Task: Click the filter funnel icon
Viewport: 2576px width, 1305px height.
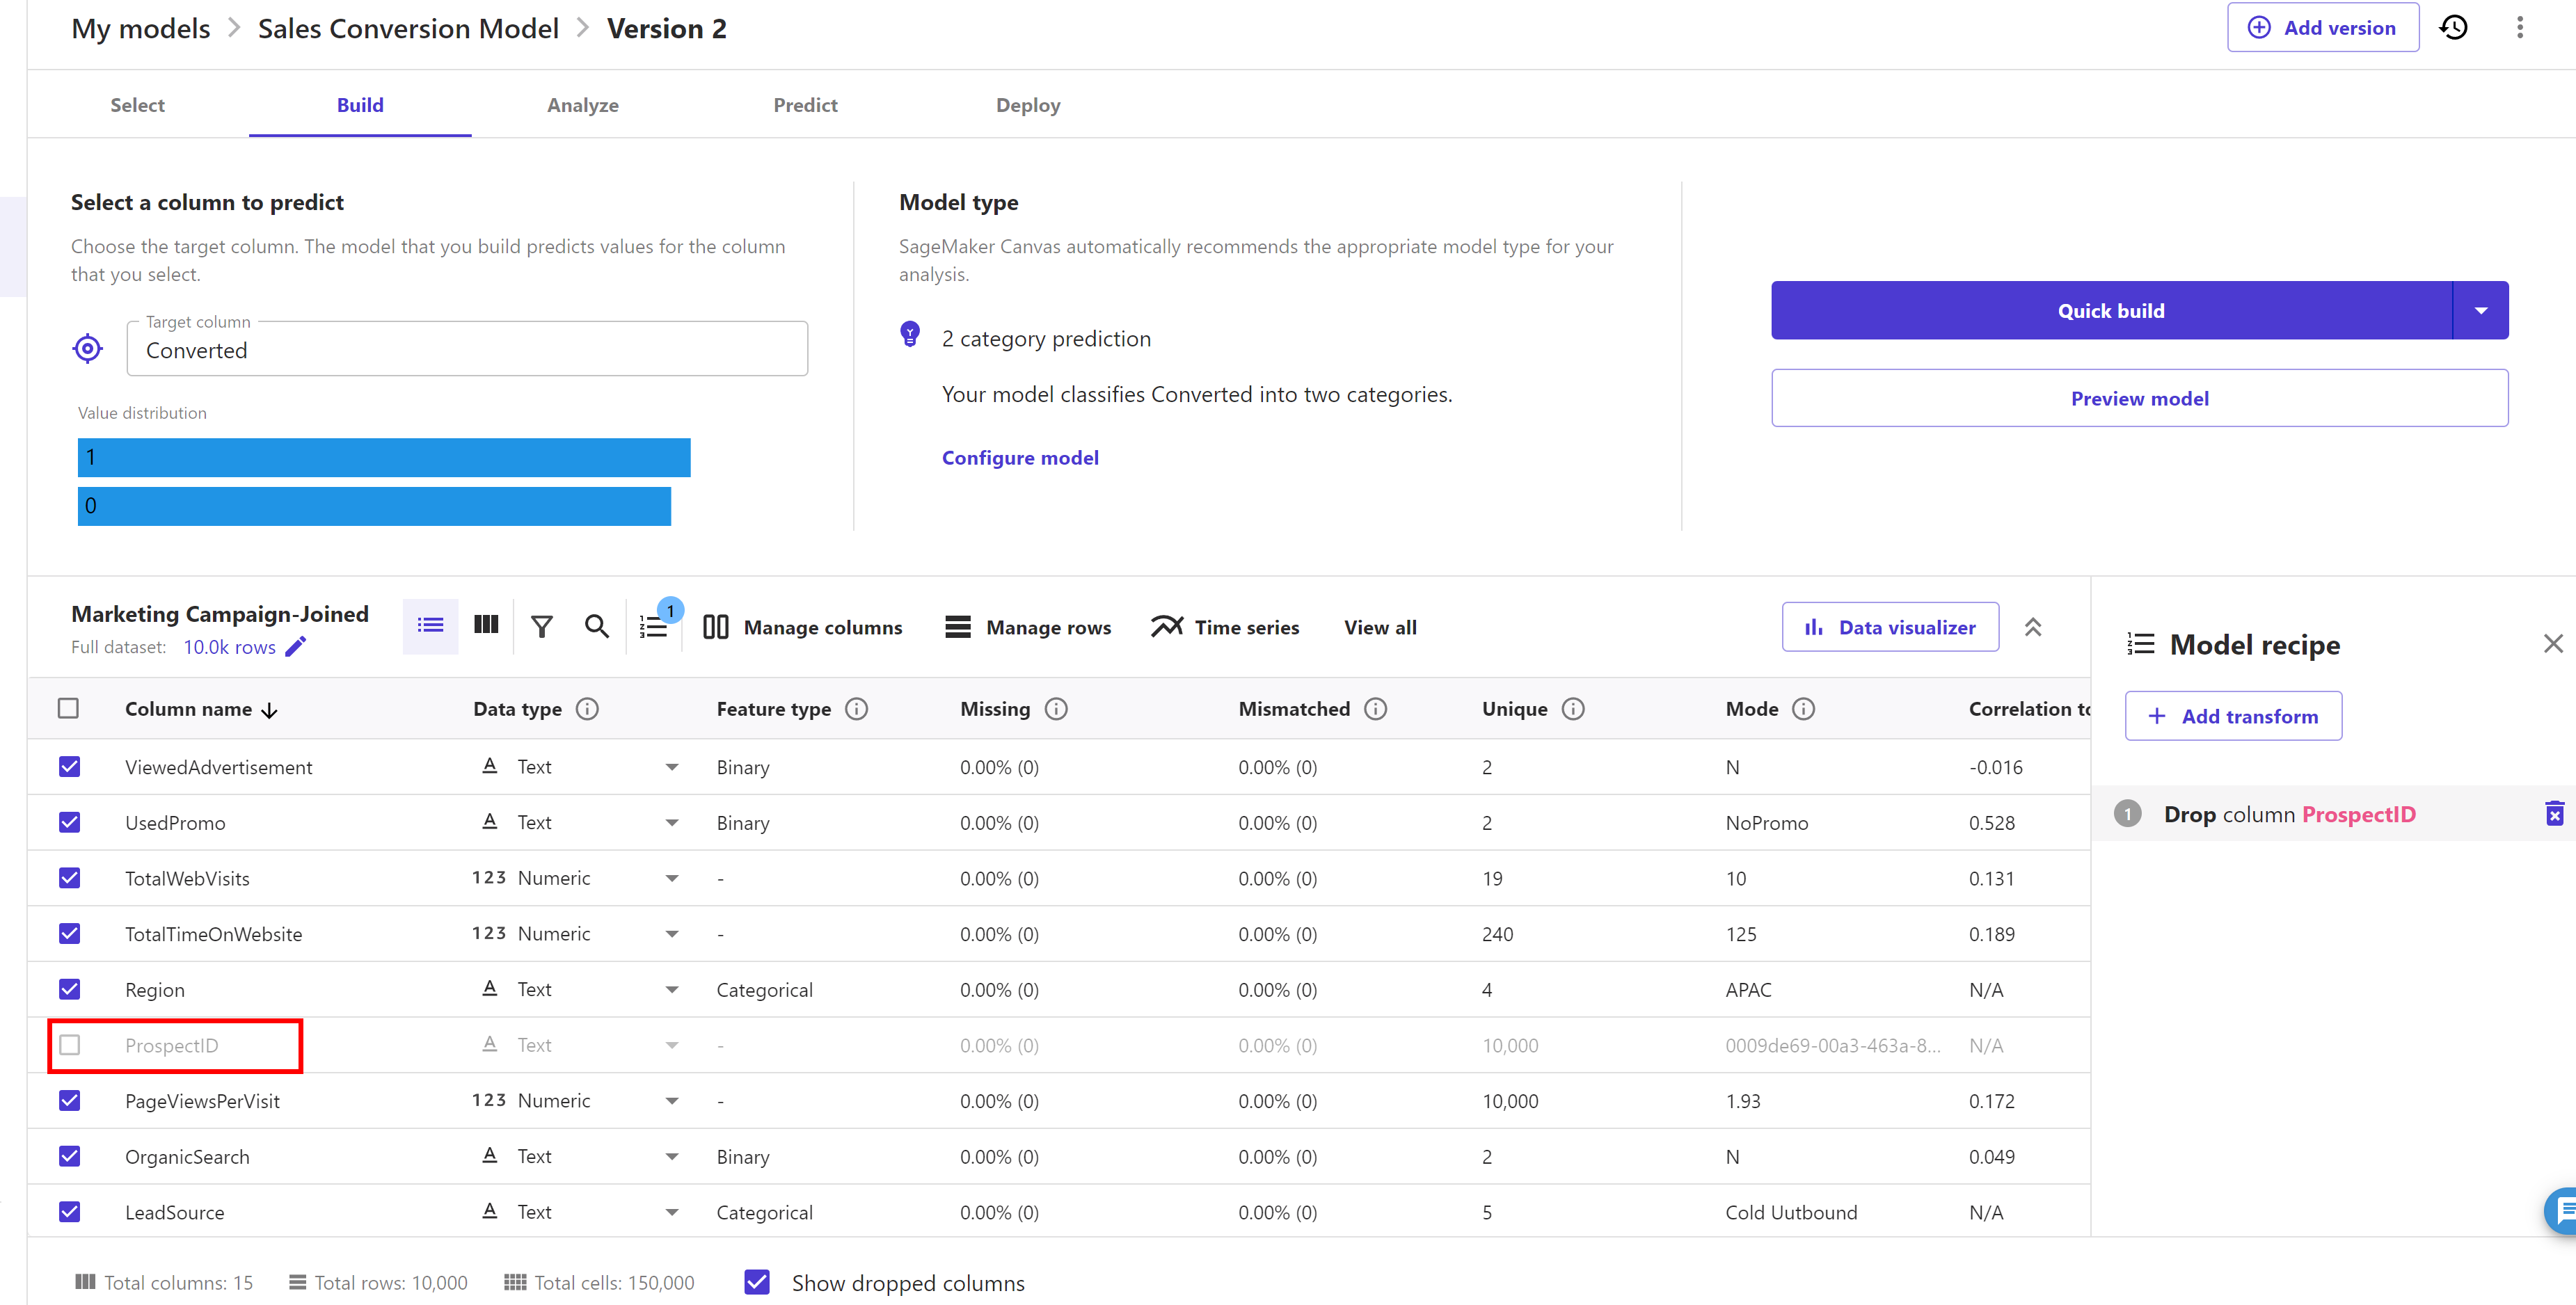Action: (x=541, y=627)
